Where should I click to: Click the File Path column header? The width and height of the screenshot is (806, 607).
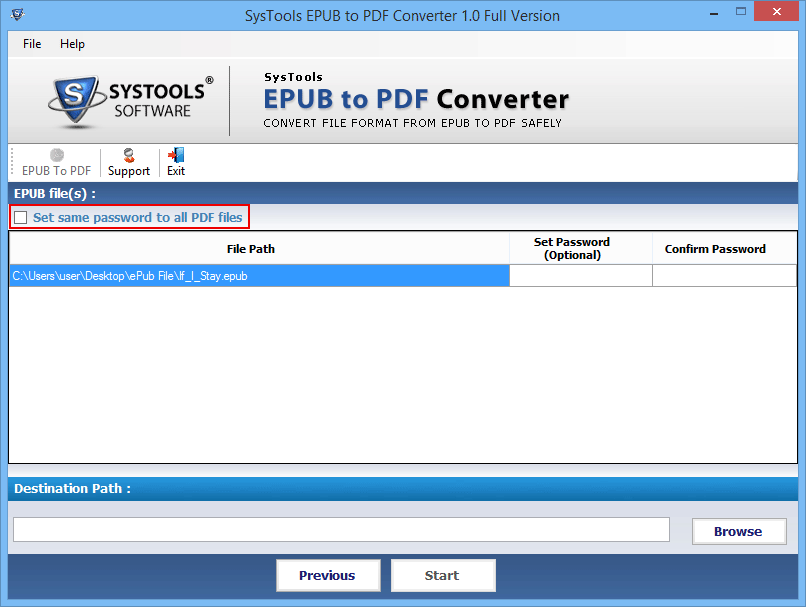260,249
